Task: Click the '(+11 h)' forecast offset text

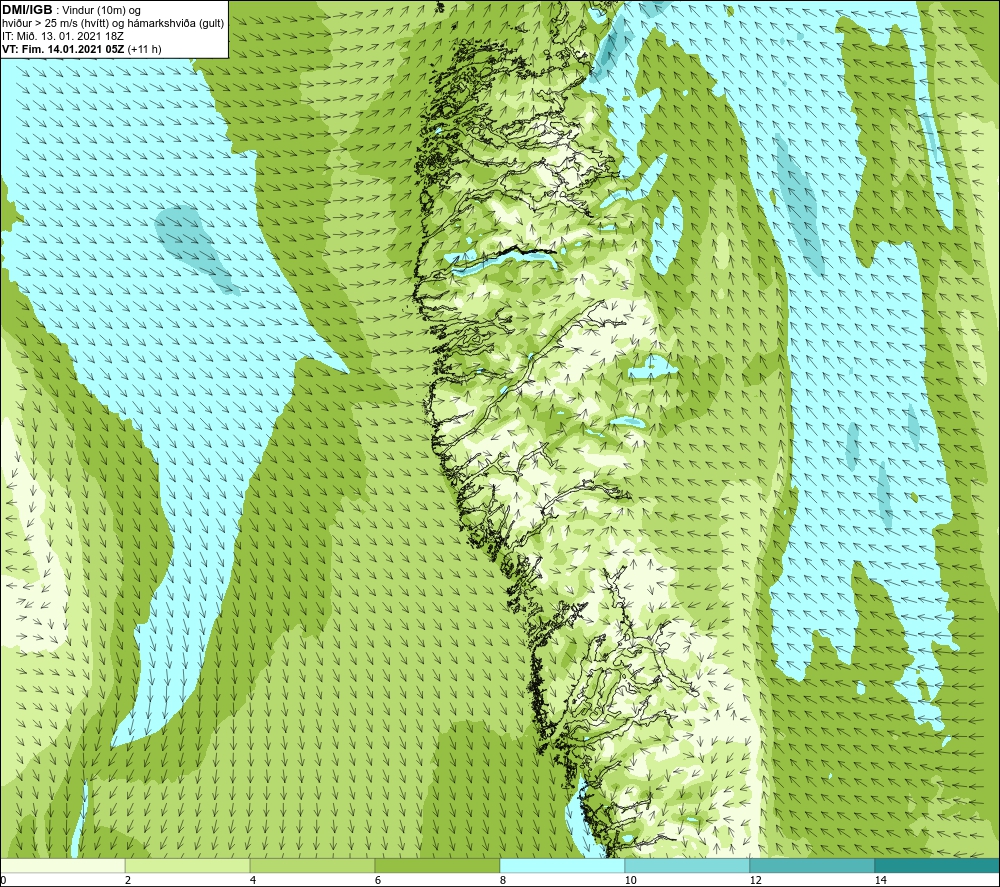Action: (x=145, y=49)
